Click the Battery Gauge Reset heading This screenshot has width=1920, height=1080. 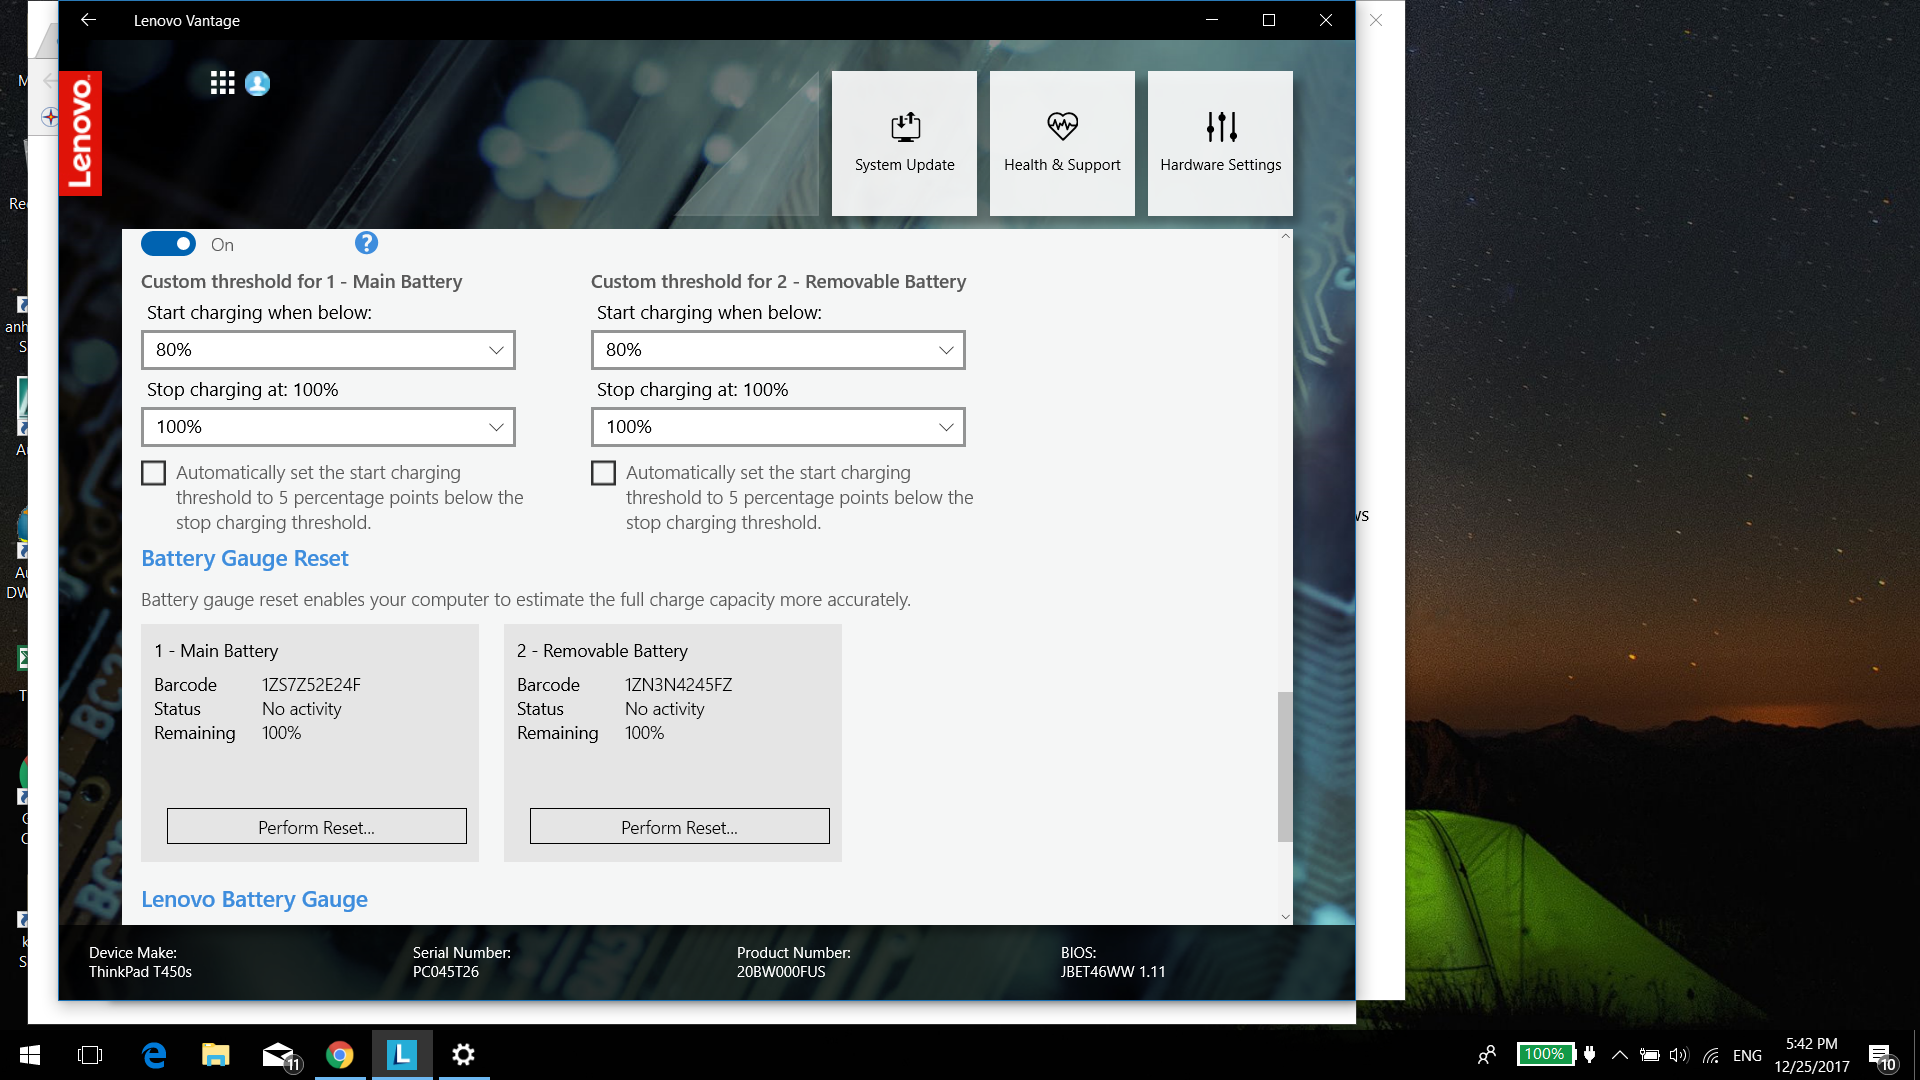[244, 558]
